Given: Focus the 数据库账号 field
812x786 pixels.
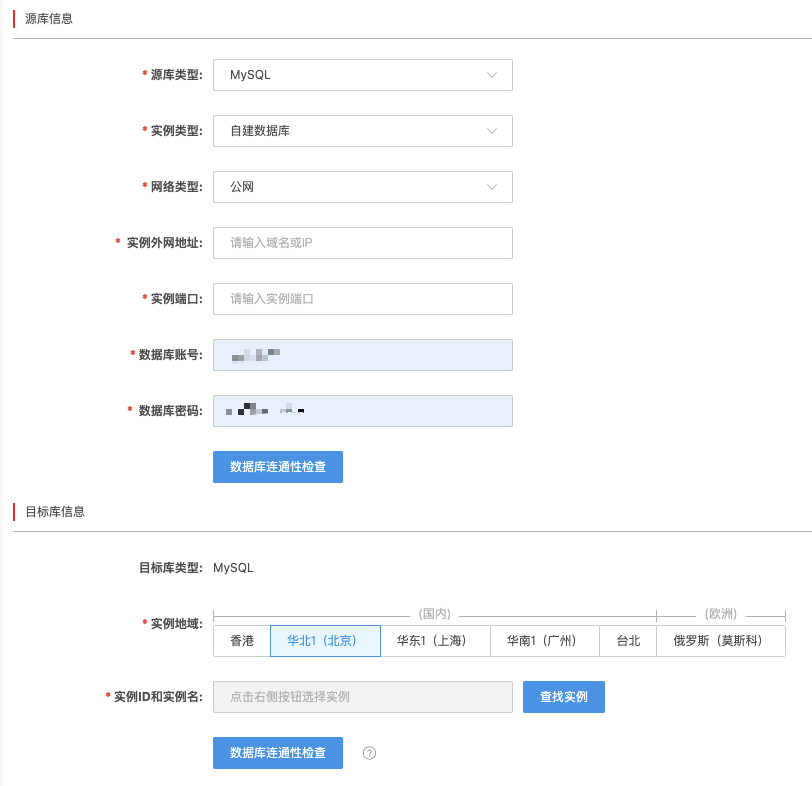Looking at the screenshot, I should click(x=362, y=355).
